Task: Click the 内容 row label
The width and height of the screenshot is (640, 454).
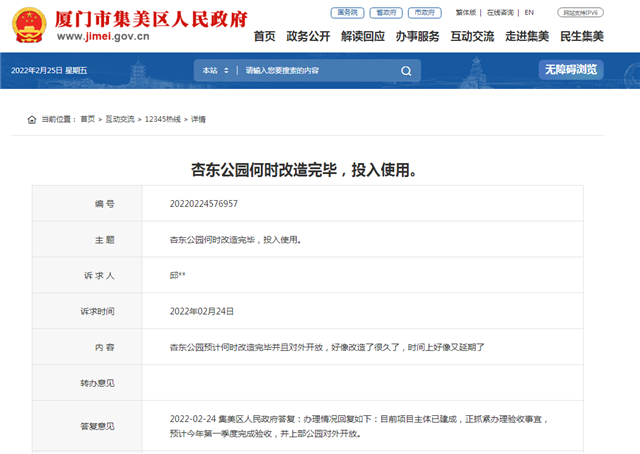Action: 105,347
